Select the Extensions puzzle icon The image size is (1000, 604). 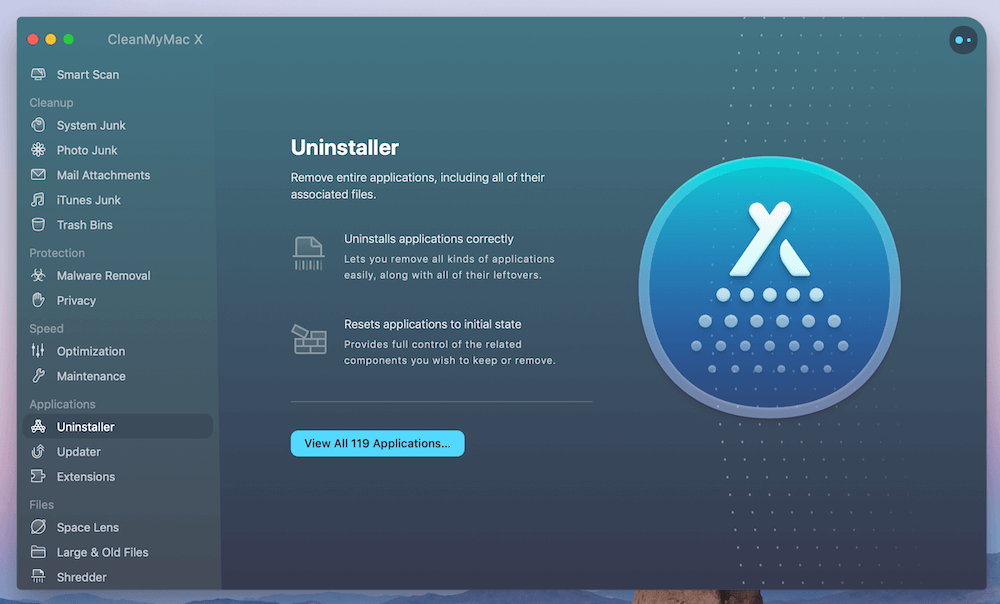(38, 476)
